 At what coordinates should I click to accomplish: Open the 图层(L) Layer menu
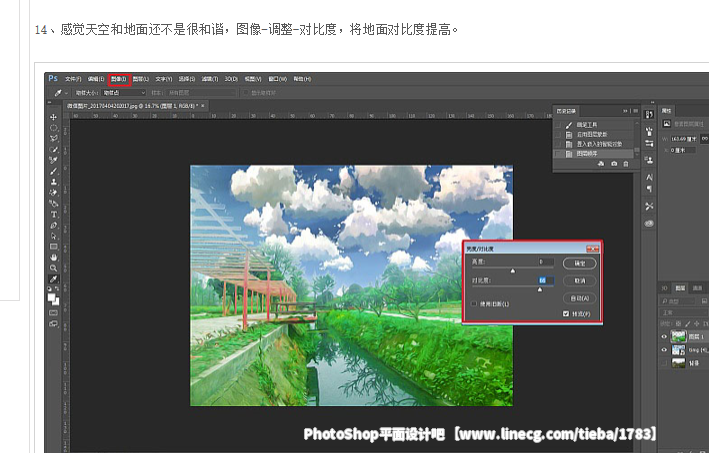coord(141,79)
